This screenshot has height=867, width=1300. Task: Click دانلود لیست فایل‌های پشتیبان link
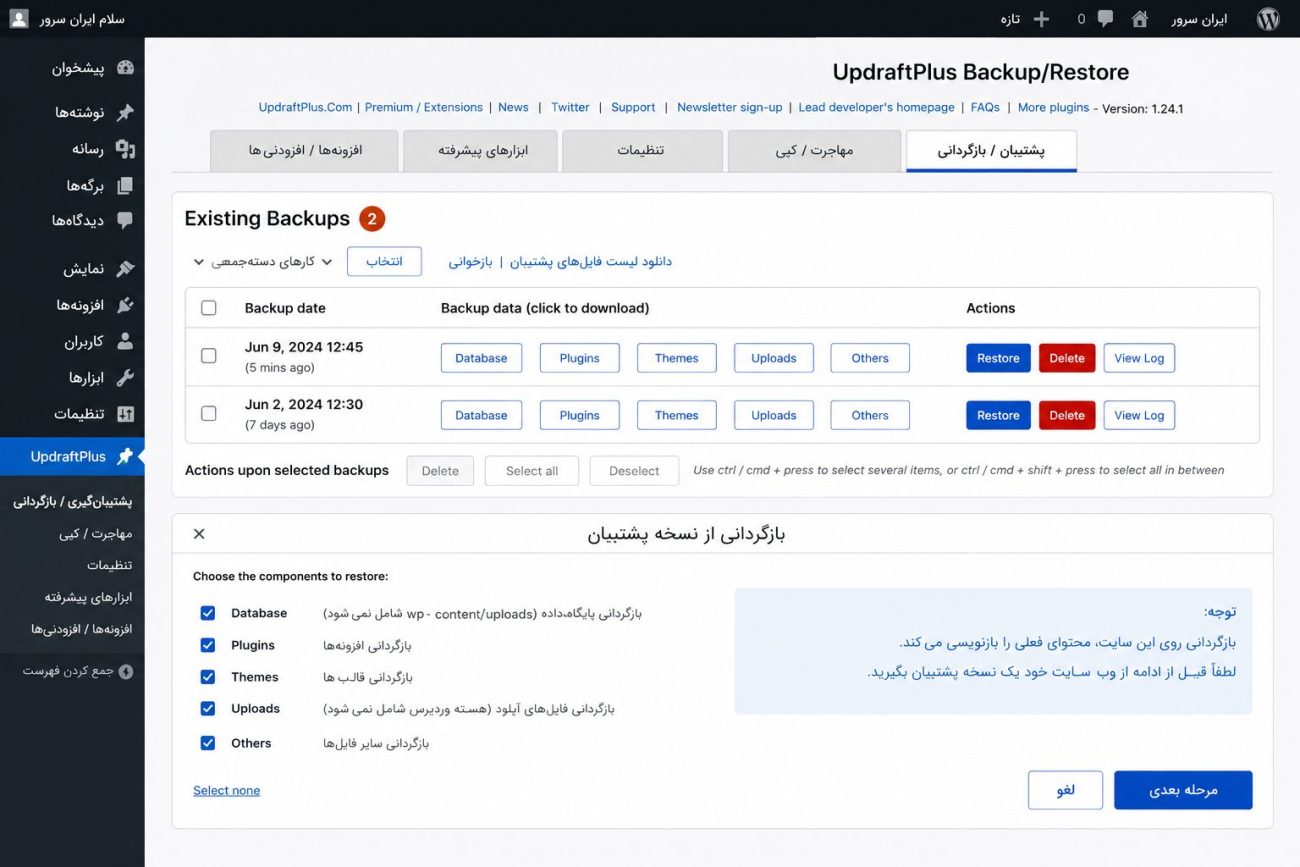(591, 262)
